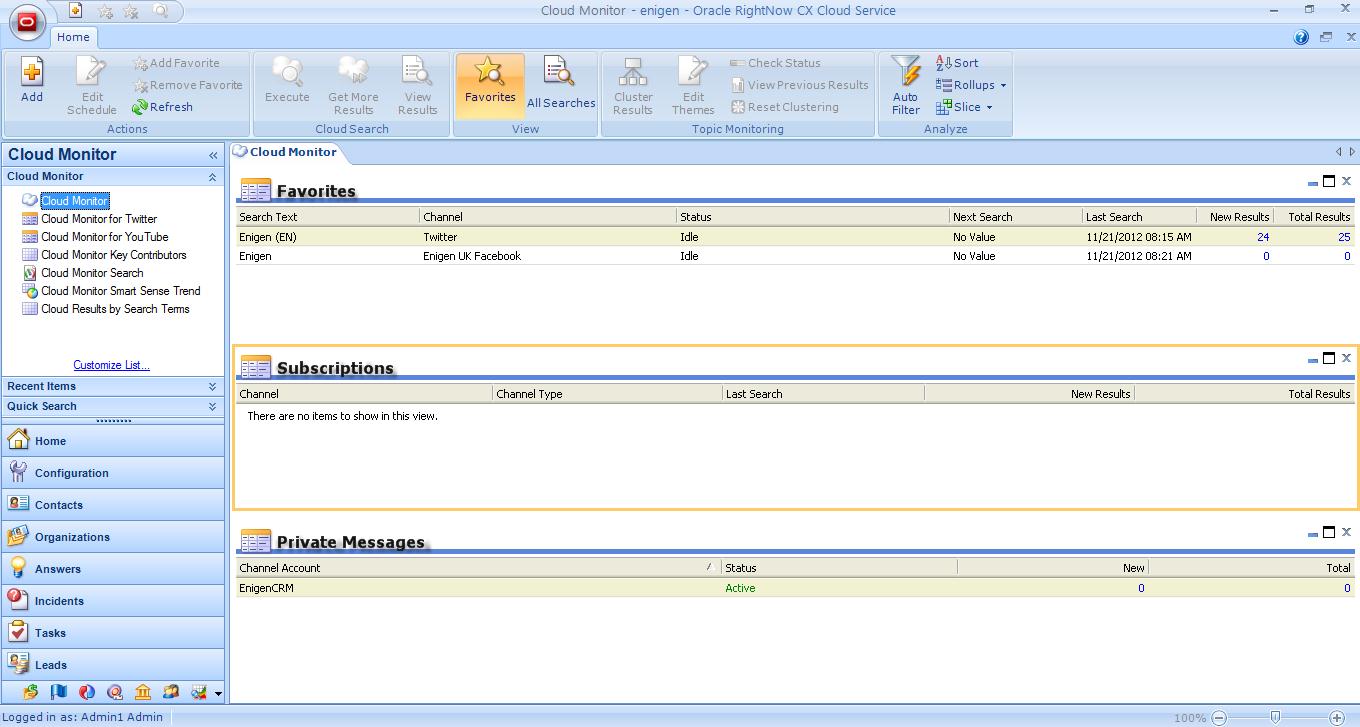The height and width of the screenshot is (727, 1360).
Task: Switch to the Cloud Monitor content tab
Action: click(x=292, y=152)
